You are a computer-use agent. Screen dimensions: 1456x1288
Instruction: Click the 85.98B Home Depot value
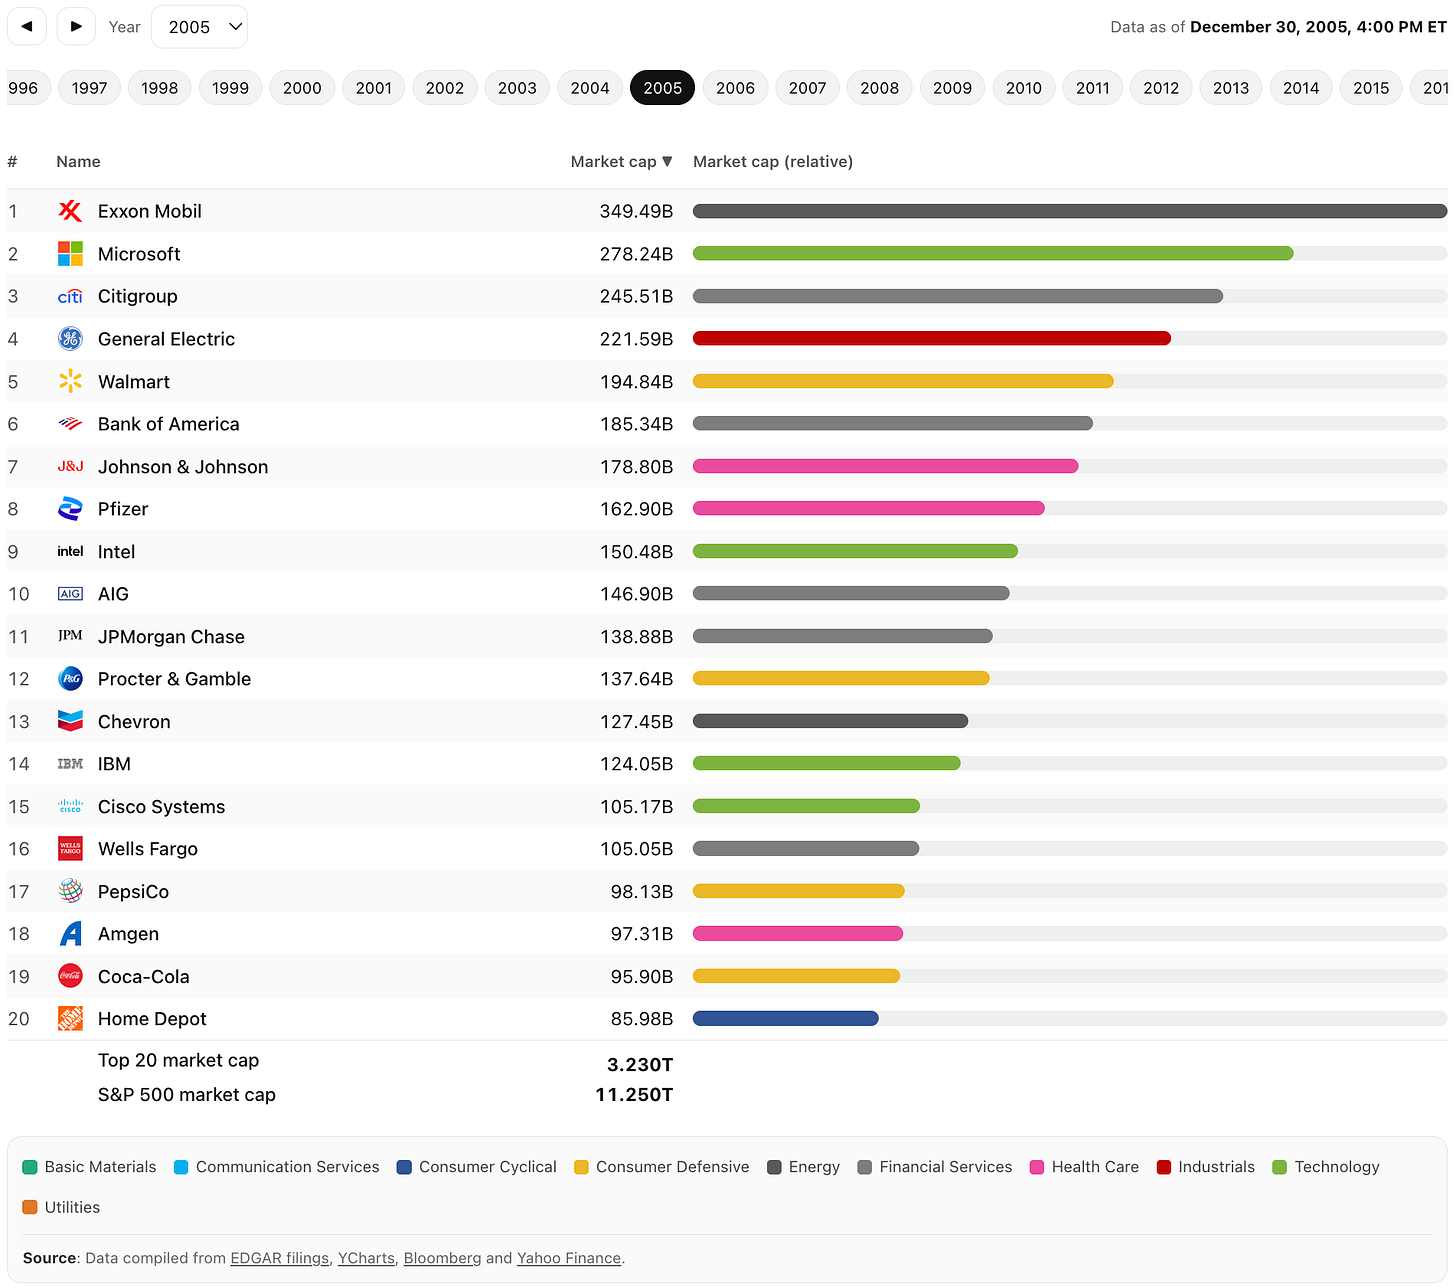(x=642, y=1019)
